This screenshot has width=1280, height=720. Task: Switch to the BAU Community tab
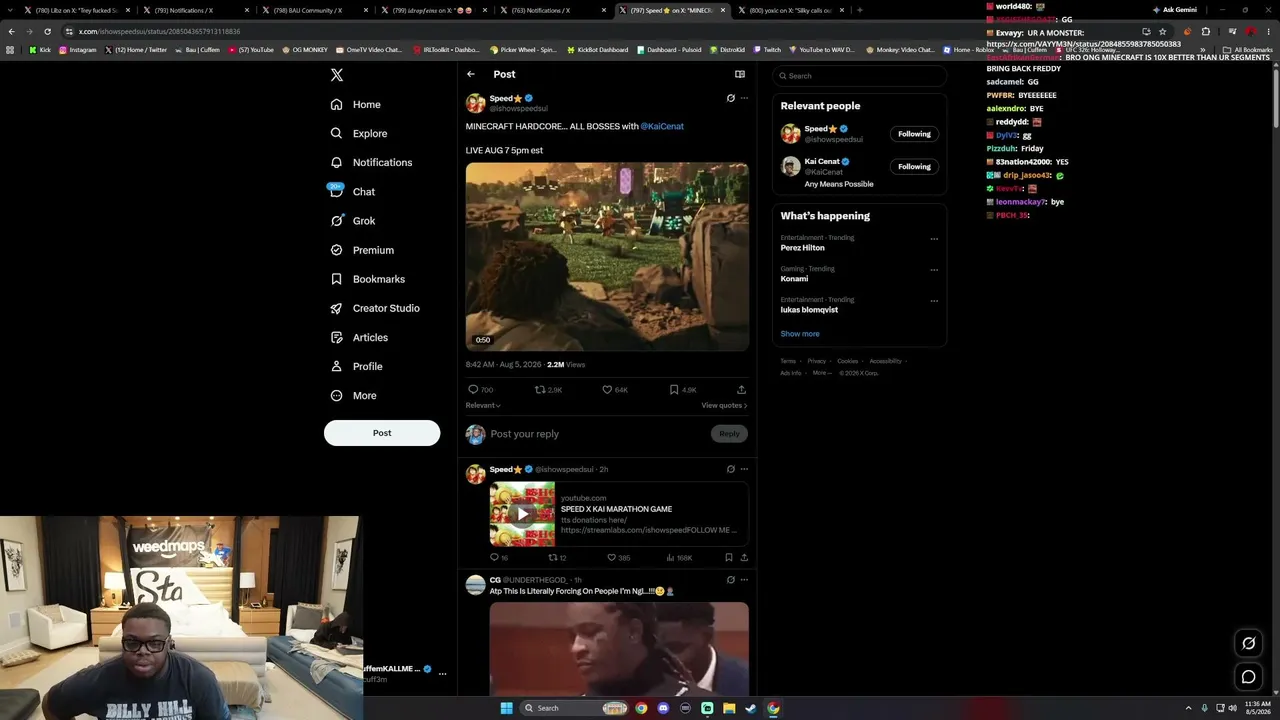coord(314,10)
